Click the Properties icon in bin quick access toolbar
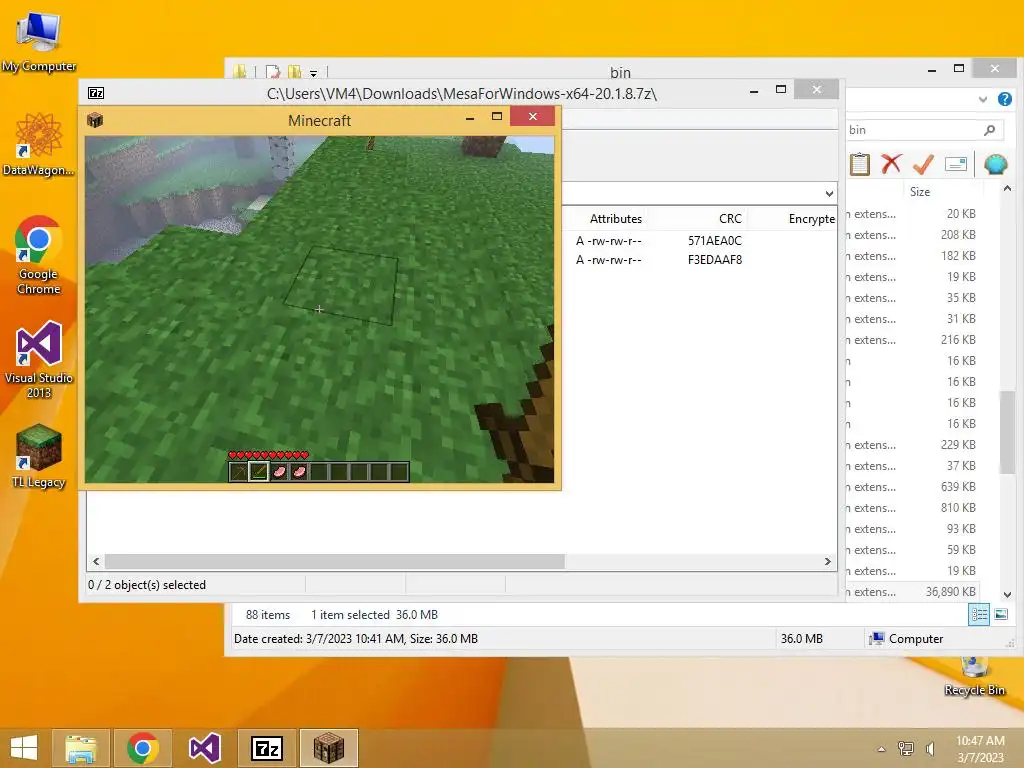Viewport: 1024px width, 768px height. coord(272,72)
